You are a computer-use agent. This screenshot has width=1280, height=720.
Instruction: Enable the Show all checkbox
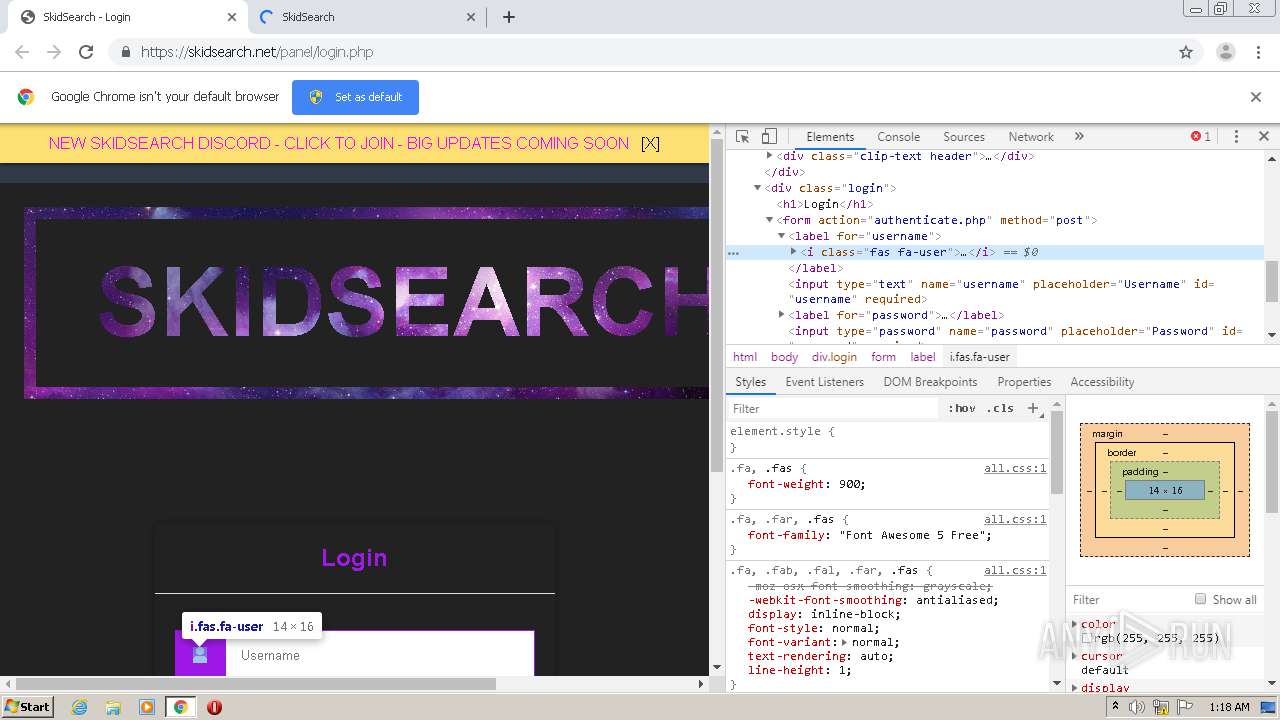tap(1200, 599)
